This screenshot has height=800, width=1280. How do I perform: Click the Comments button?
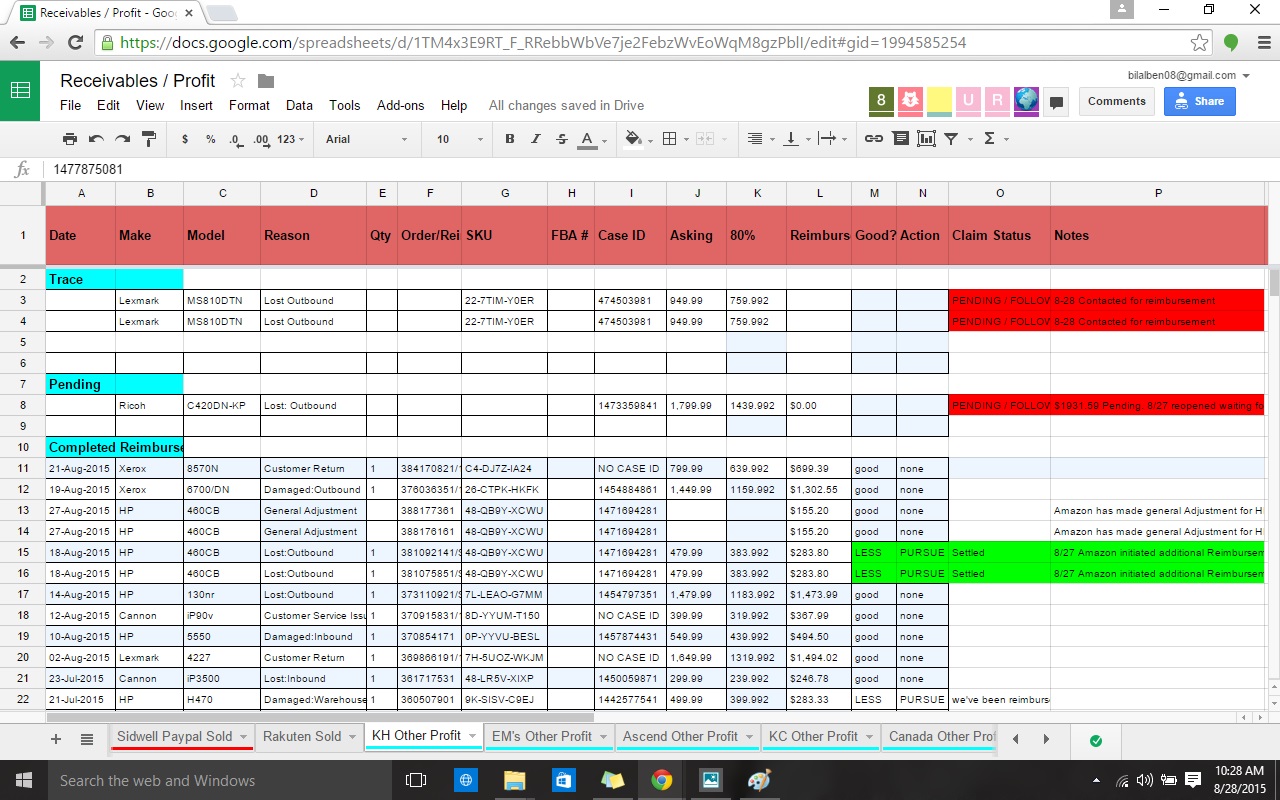[x=1116, y=101]
